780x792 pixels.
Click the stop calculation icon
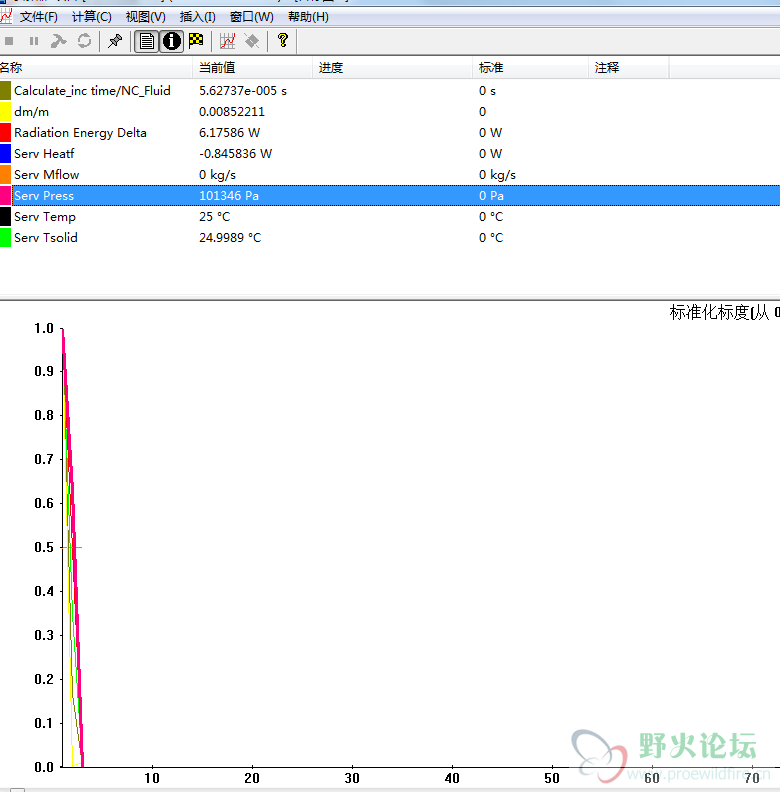click(10, 41)
